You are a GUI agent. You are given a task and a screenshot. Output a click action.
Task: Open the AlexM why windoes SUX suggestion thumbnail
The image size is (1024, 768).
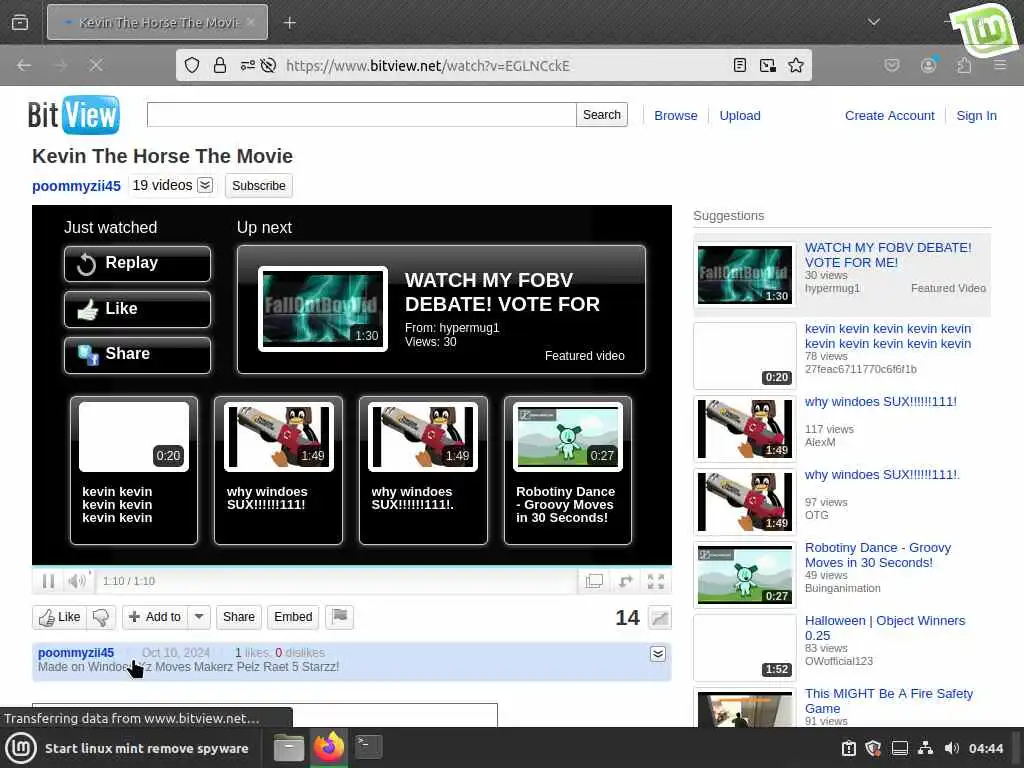pyautogui.click(x=744, y=428)
